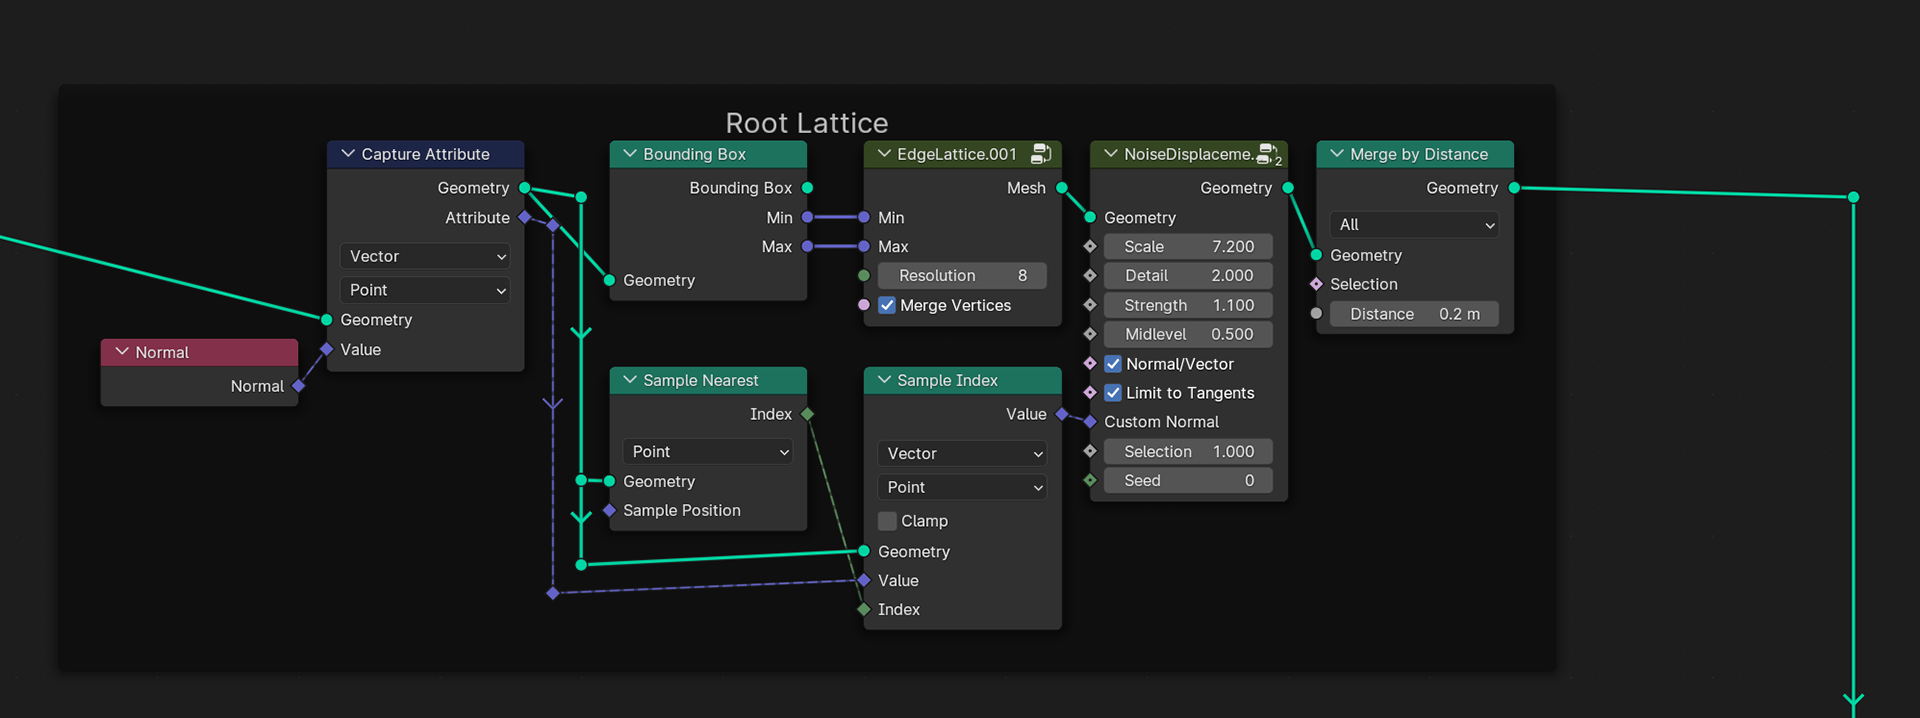Click the Bounding Box Max output socket
1920x718 pixels.
coord(807,246)
